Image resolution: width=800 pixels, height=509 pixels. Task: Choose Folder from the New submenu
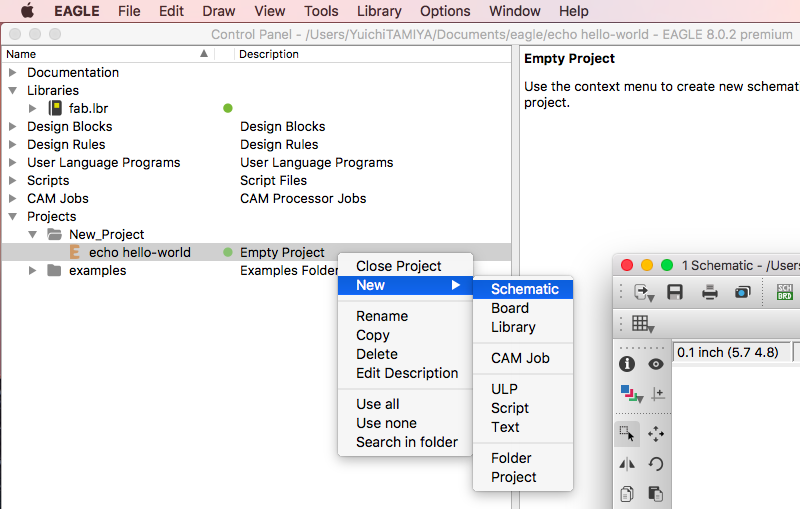coord(523,458)
